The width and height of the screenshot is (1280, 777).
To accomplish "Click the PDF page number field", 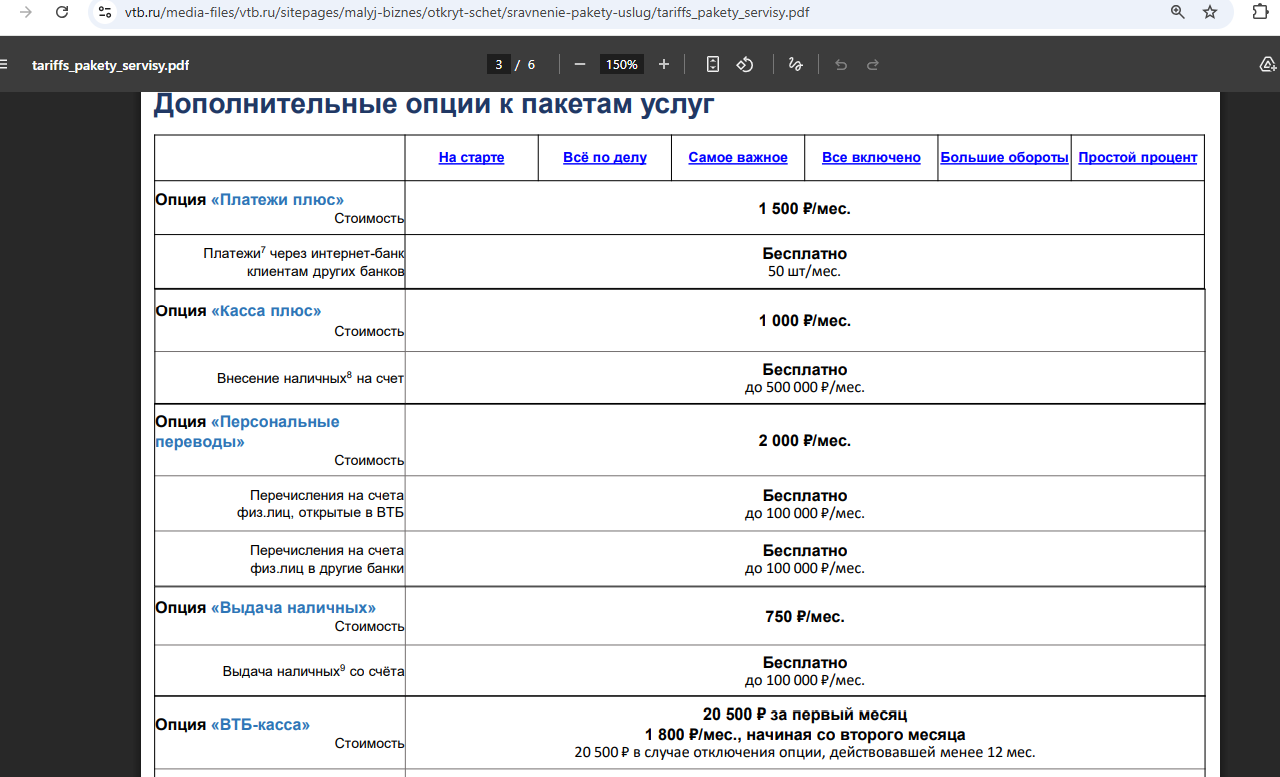I will (499, 64).
